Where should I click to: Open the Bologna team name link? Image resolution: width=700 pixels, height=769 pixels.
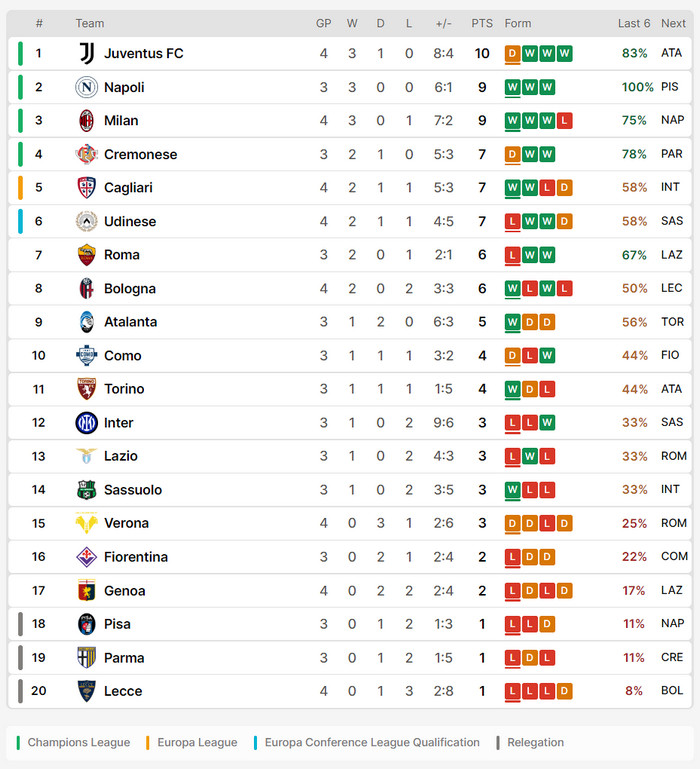click(x=130, y=289)
